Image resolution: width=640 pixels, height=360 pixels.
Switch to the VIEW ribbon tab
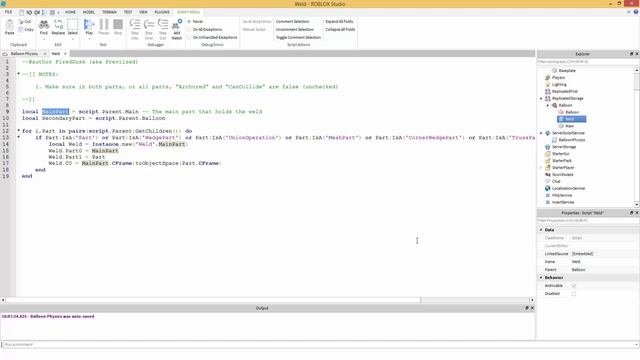143,12
